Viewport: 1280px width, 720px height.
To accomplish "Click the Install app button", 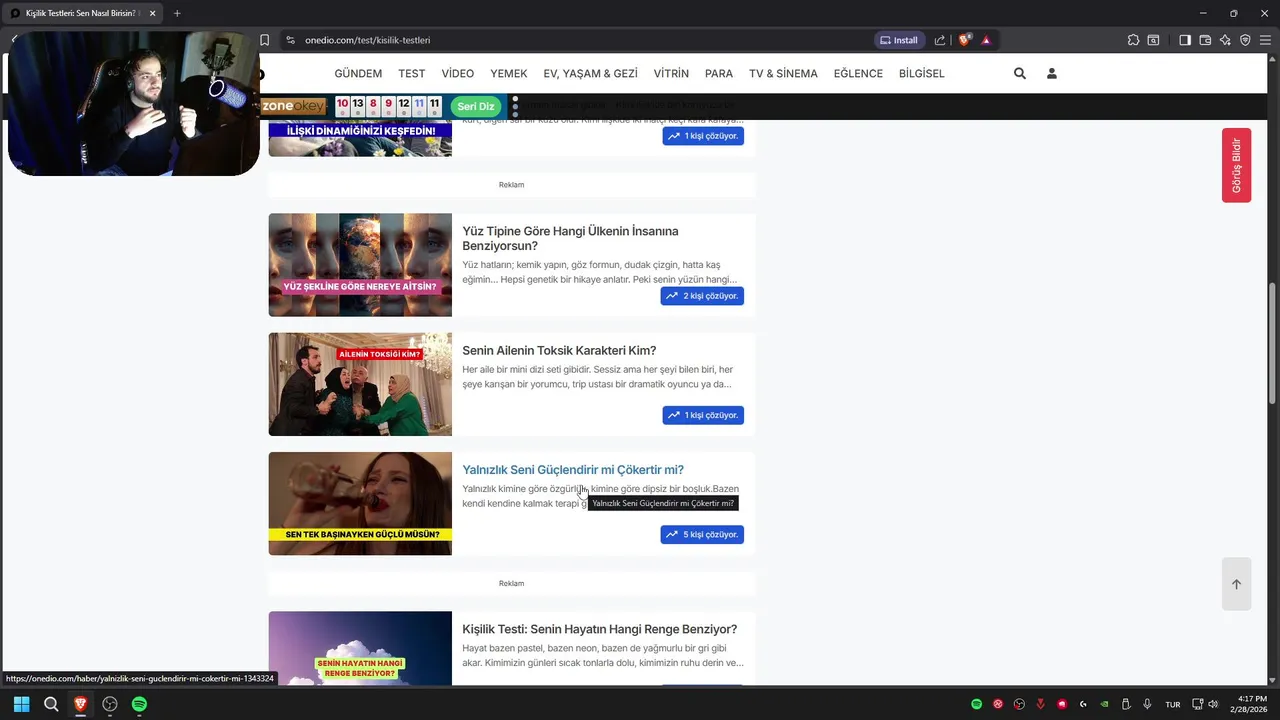I will tap(898, 40).
